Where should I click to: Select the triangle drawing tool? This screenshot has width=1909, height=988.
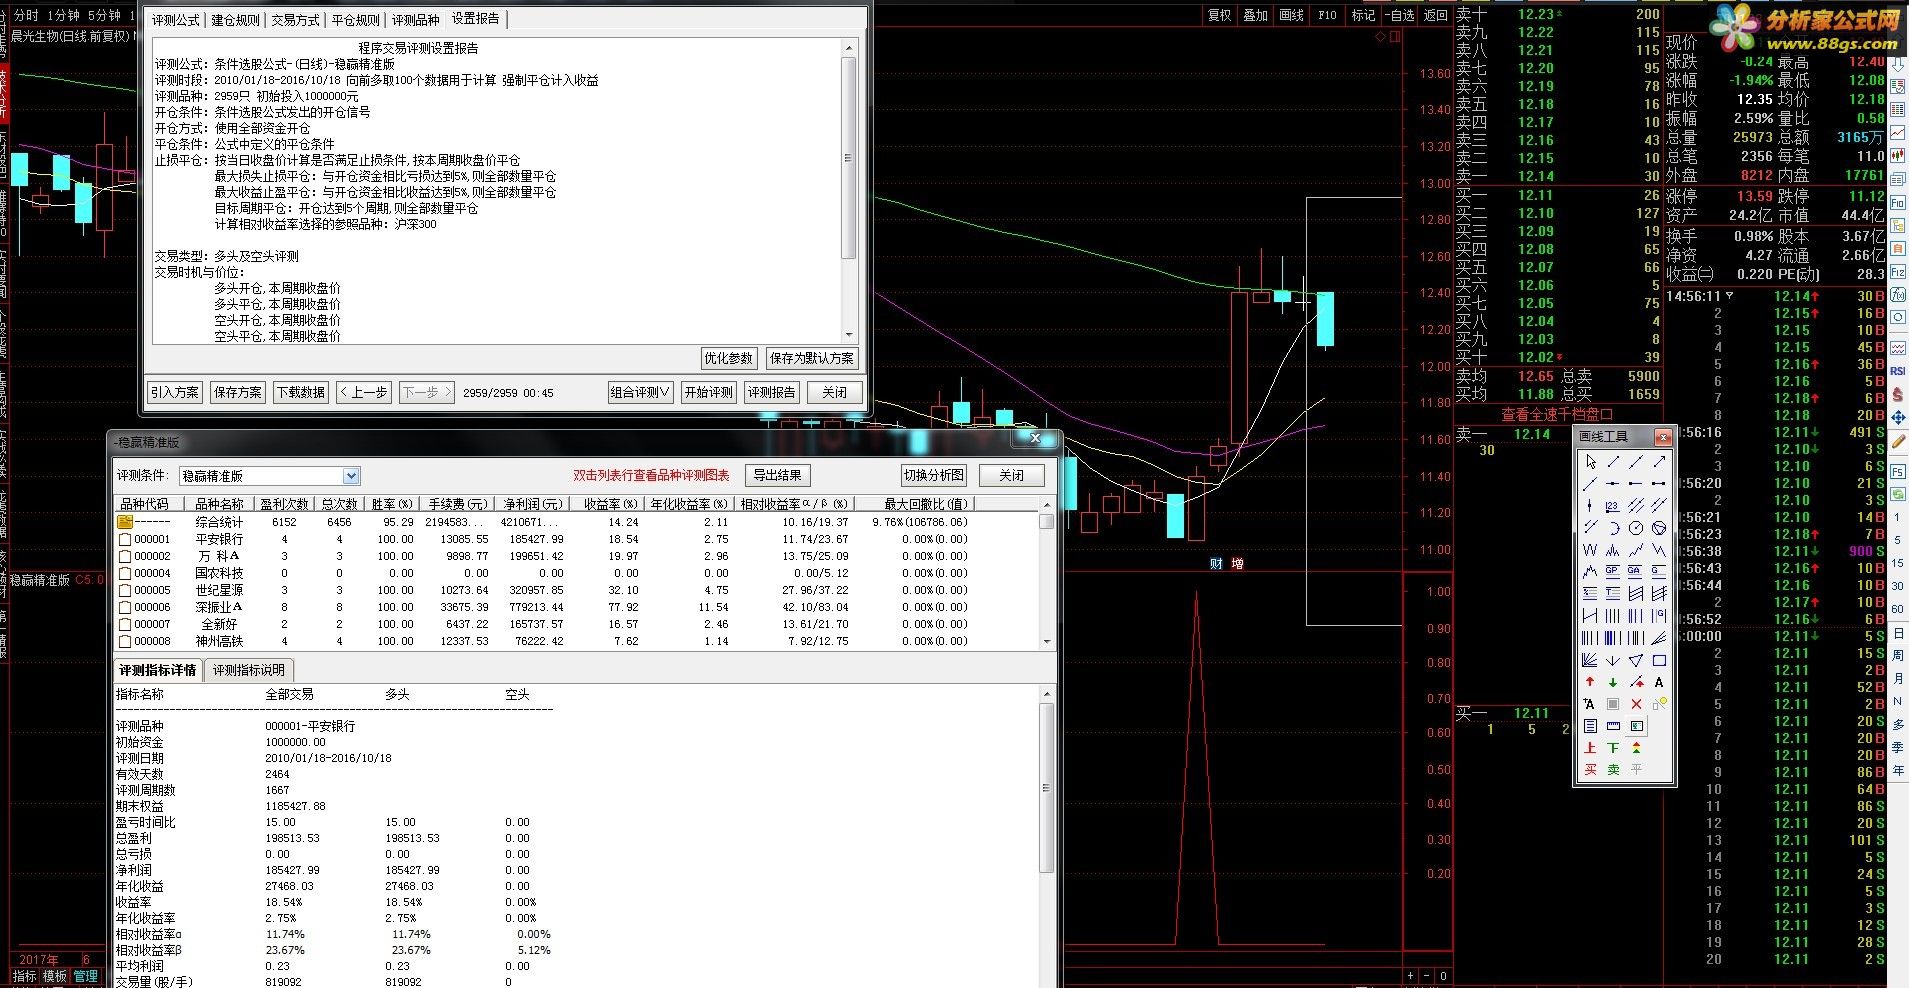coord(1635,660)
